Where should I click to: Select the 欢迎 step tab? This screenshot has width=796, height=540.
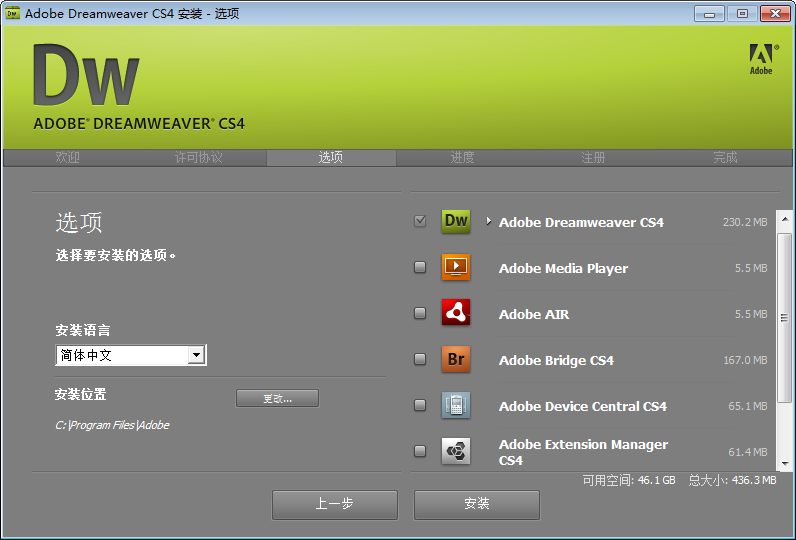click(x=68, y=157)
